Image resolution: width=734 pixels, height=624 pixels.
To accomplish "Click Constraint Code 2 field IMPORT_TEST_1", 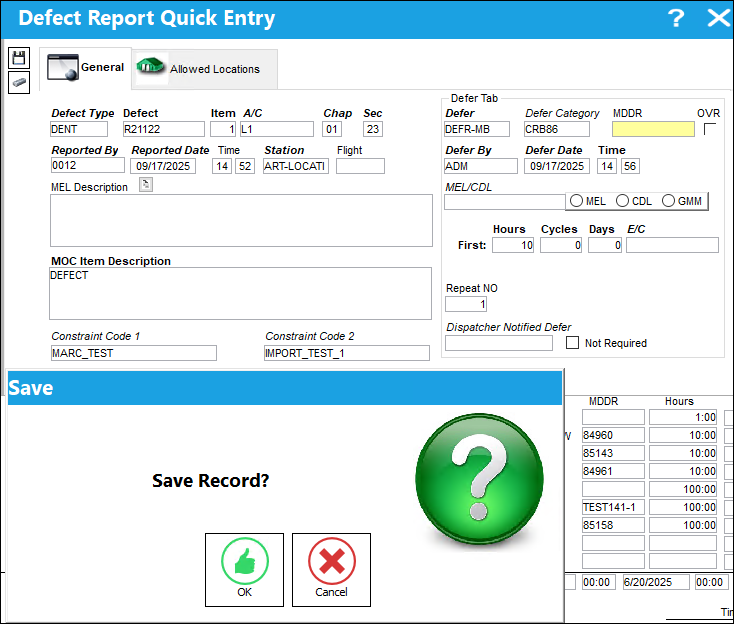I will click(346, 353).
